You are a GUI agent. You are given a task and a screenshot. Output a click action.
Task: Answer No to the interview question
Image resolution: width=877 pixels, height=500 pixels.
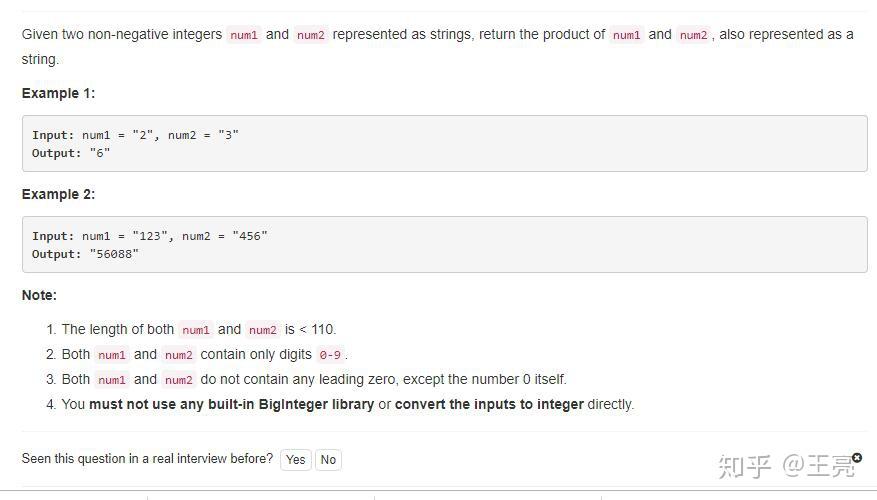click(x=328, y=460)
